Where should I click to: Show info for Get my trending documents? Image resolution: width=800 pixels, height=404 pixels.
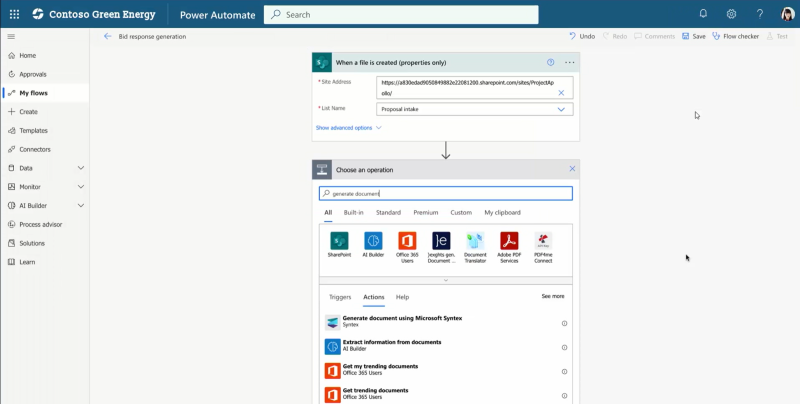tap(564, 371)
